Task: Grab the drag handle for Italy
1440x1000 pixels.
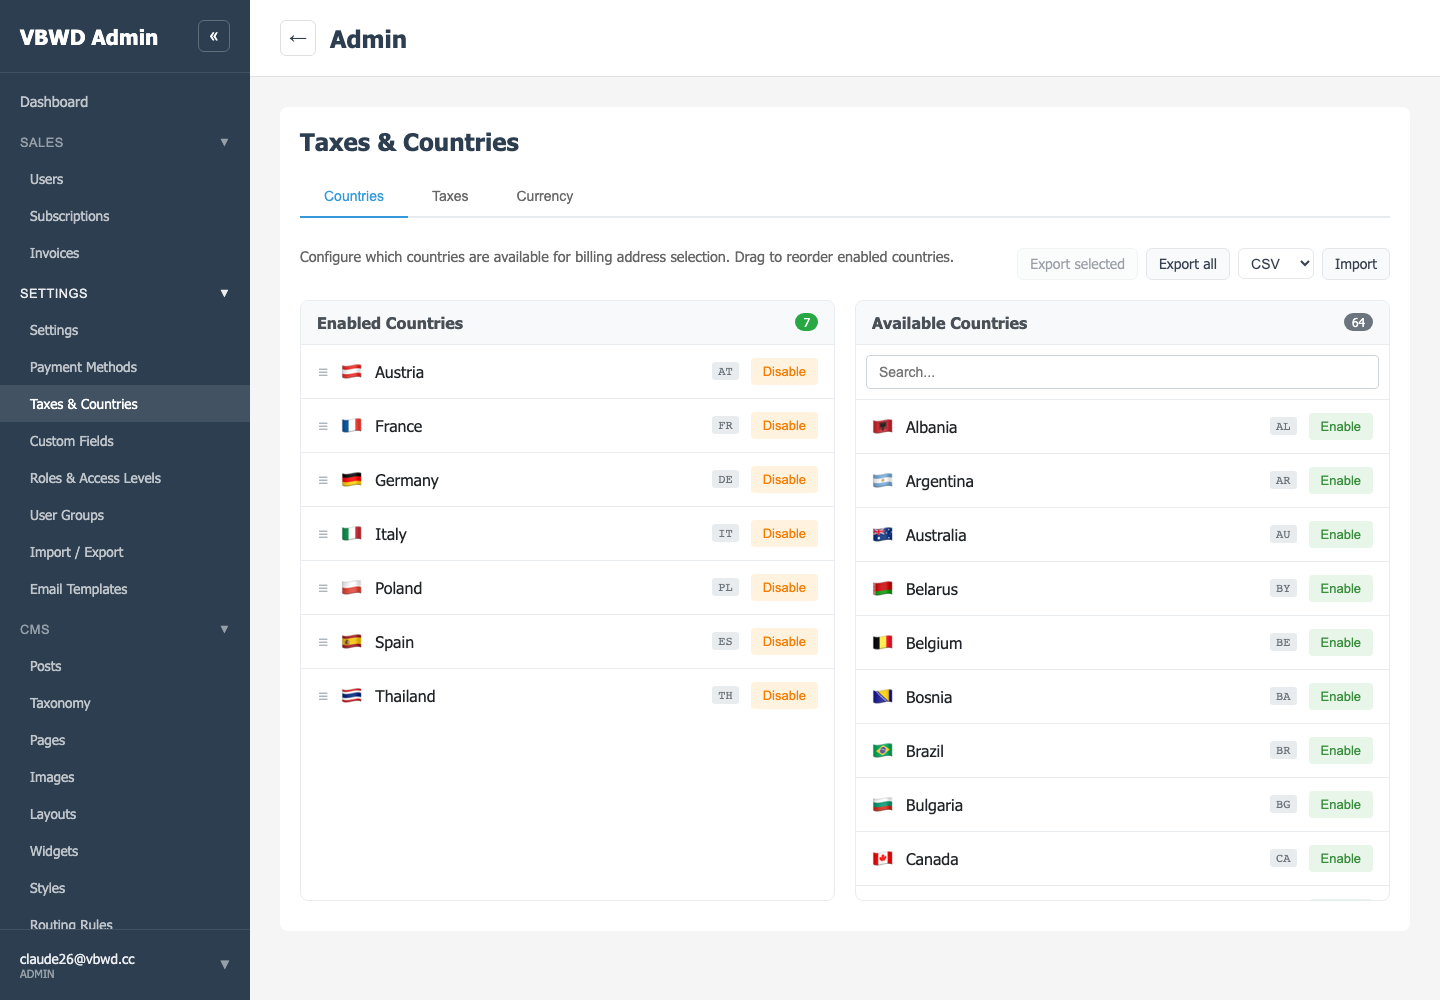Action: 323,534
